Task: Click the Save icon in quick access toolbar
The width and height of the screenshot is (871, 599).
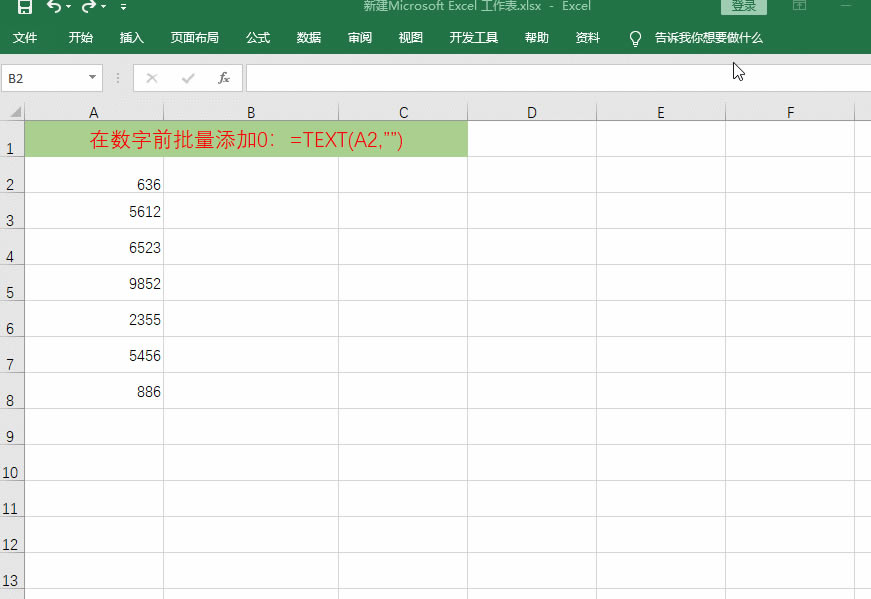Action: [25, 7]
